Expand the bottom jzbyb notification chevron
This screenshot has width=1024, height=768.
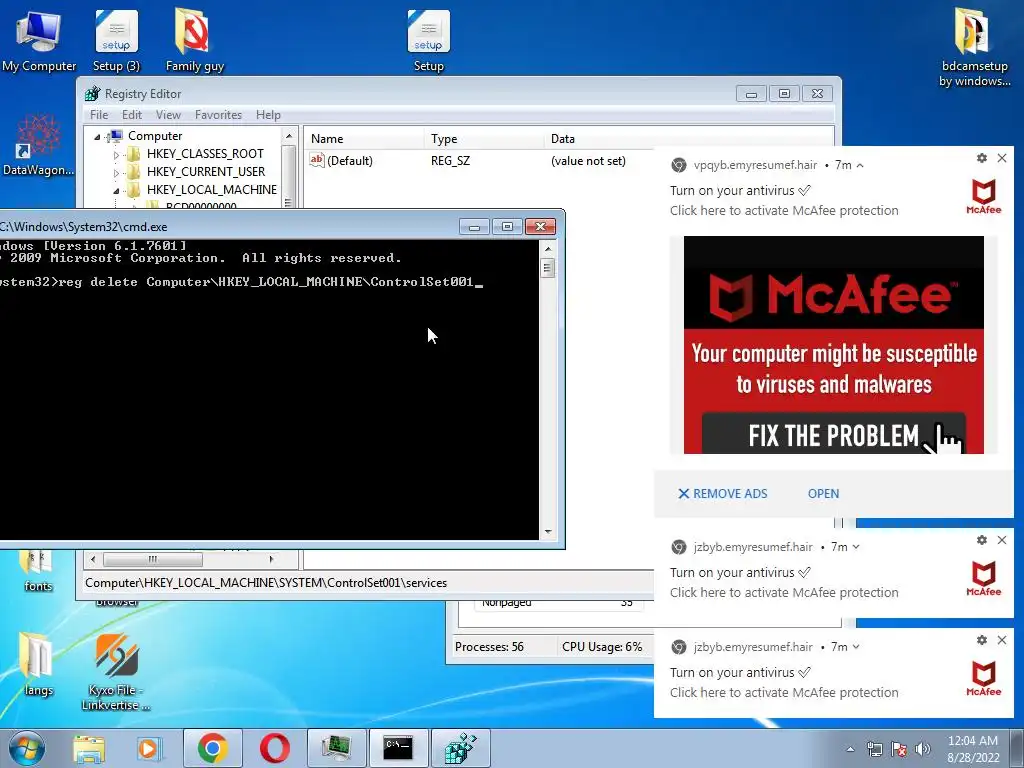[x=856, y=647]
